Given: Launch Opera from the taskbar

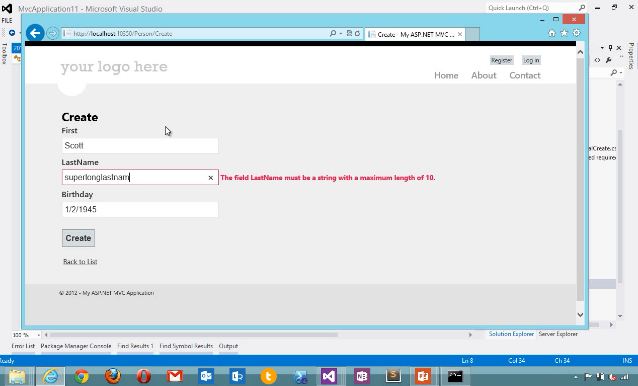Looking at the screenshot, I should [144, 377].
